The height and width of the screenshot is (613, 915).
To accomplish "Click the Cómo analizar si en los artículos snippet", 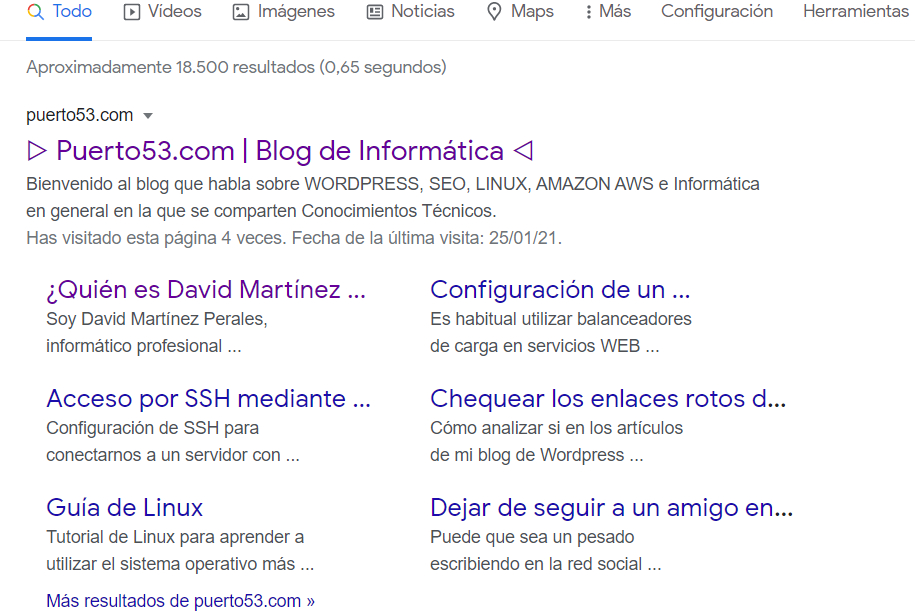I will point(556,441).
